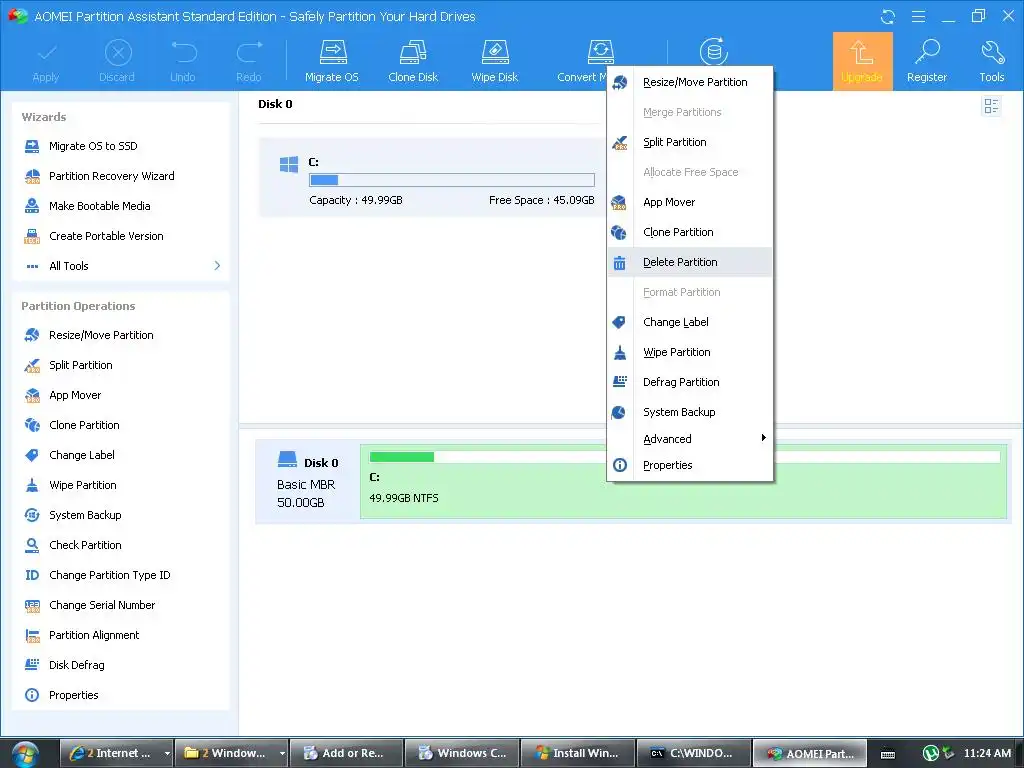Choose System Backup in context menu
The height and width of the screenshot is (768, 1024).
(x=690, y=413)
